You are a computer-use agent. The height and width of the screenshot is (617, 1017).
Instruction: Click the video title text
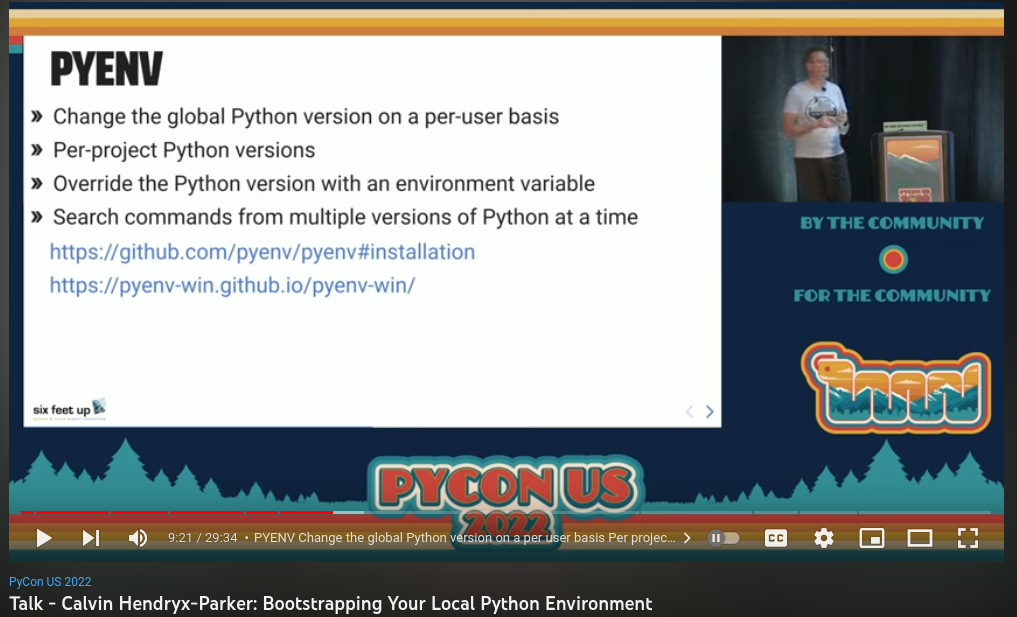330,603
